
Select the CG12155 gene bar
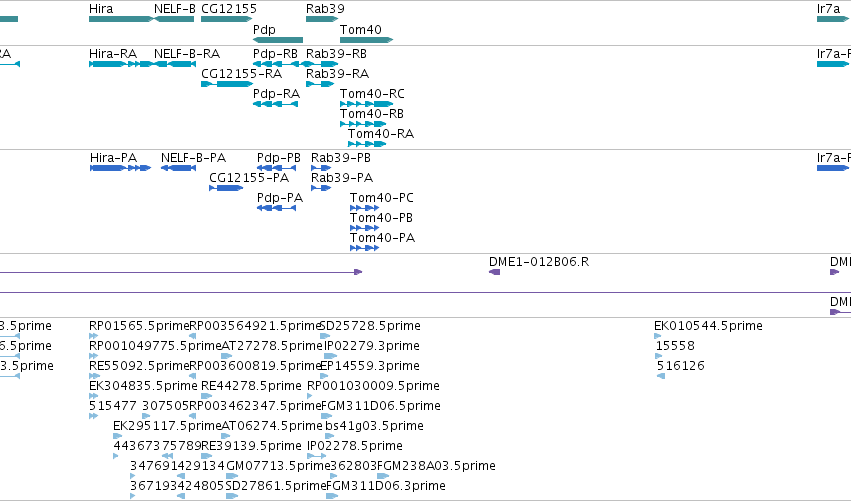click(x=226, y=19)
